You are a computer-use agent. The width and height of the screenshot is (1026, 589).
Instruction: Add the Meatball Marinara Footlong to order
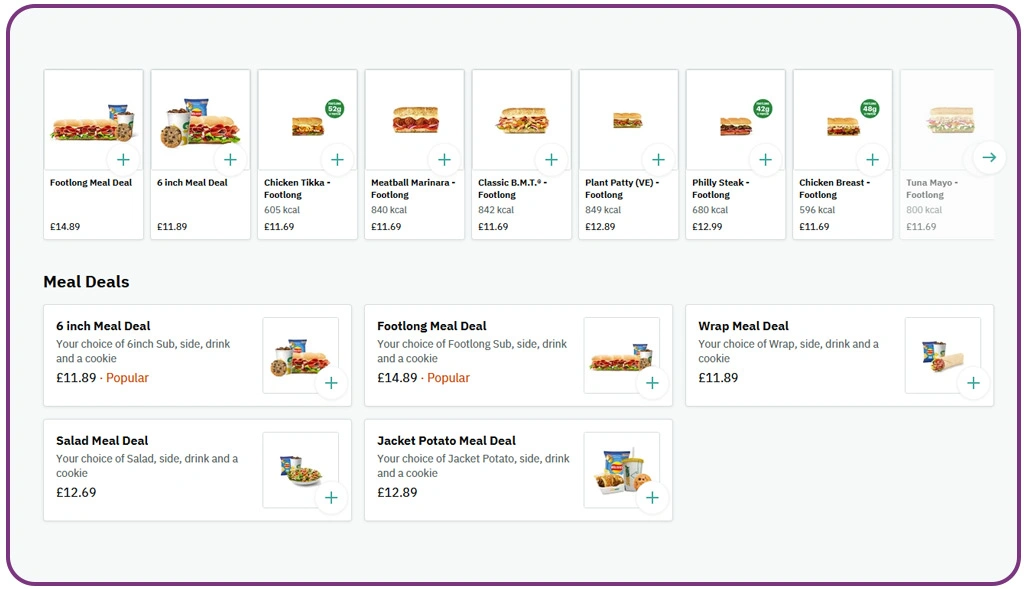coord(444,159)
